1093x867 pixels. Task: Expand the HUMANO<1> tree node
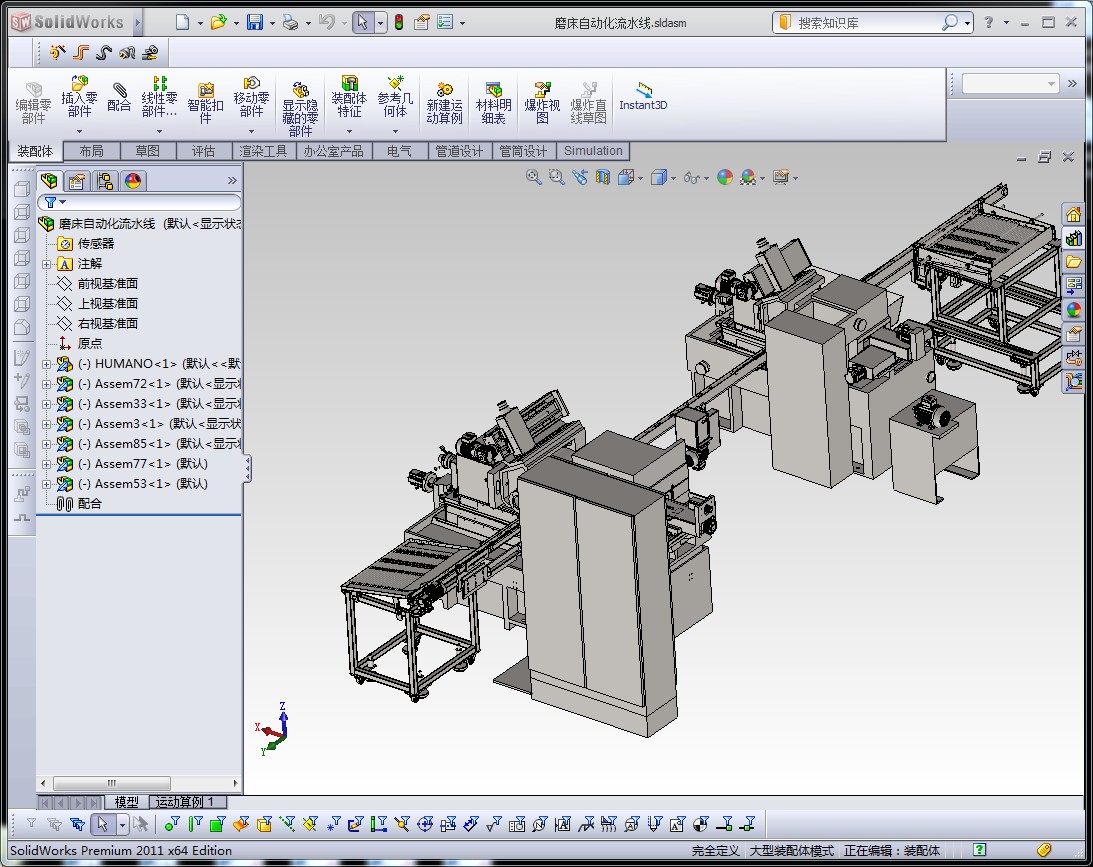pyautogui.click(x=47, y=364)
